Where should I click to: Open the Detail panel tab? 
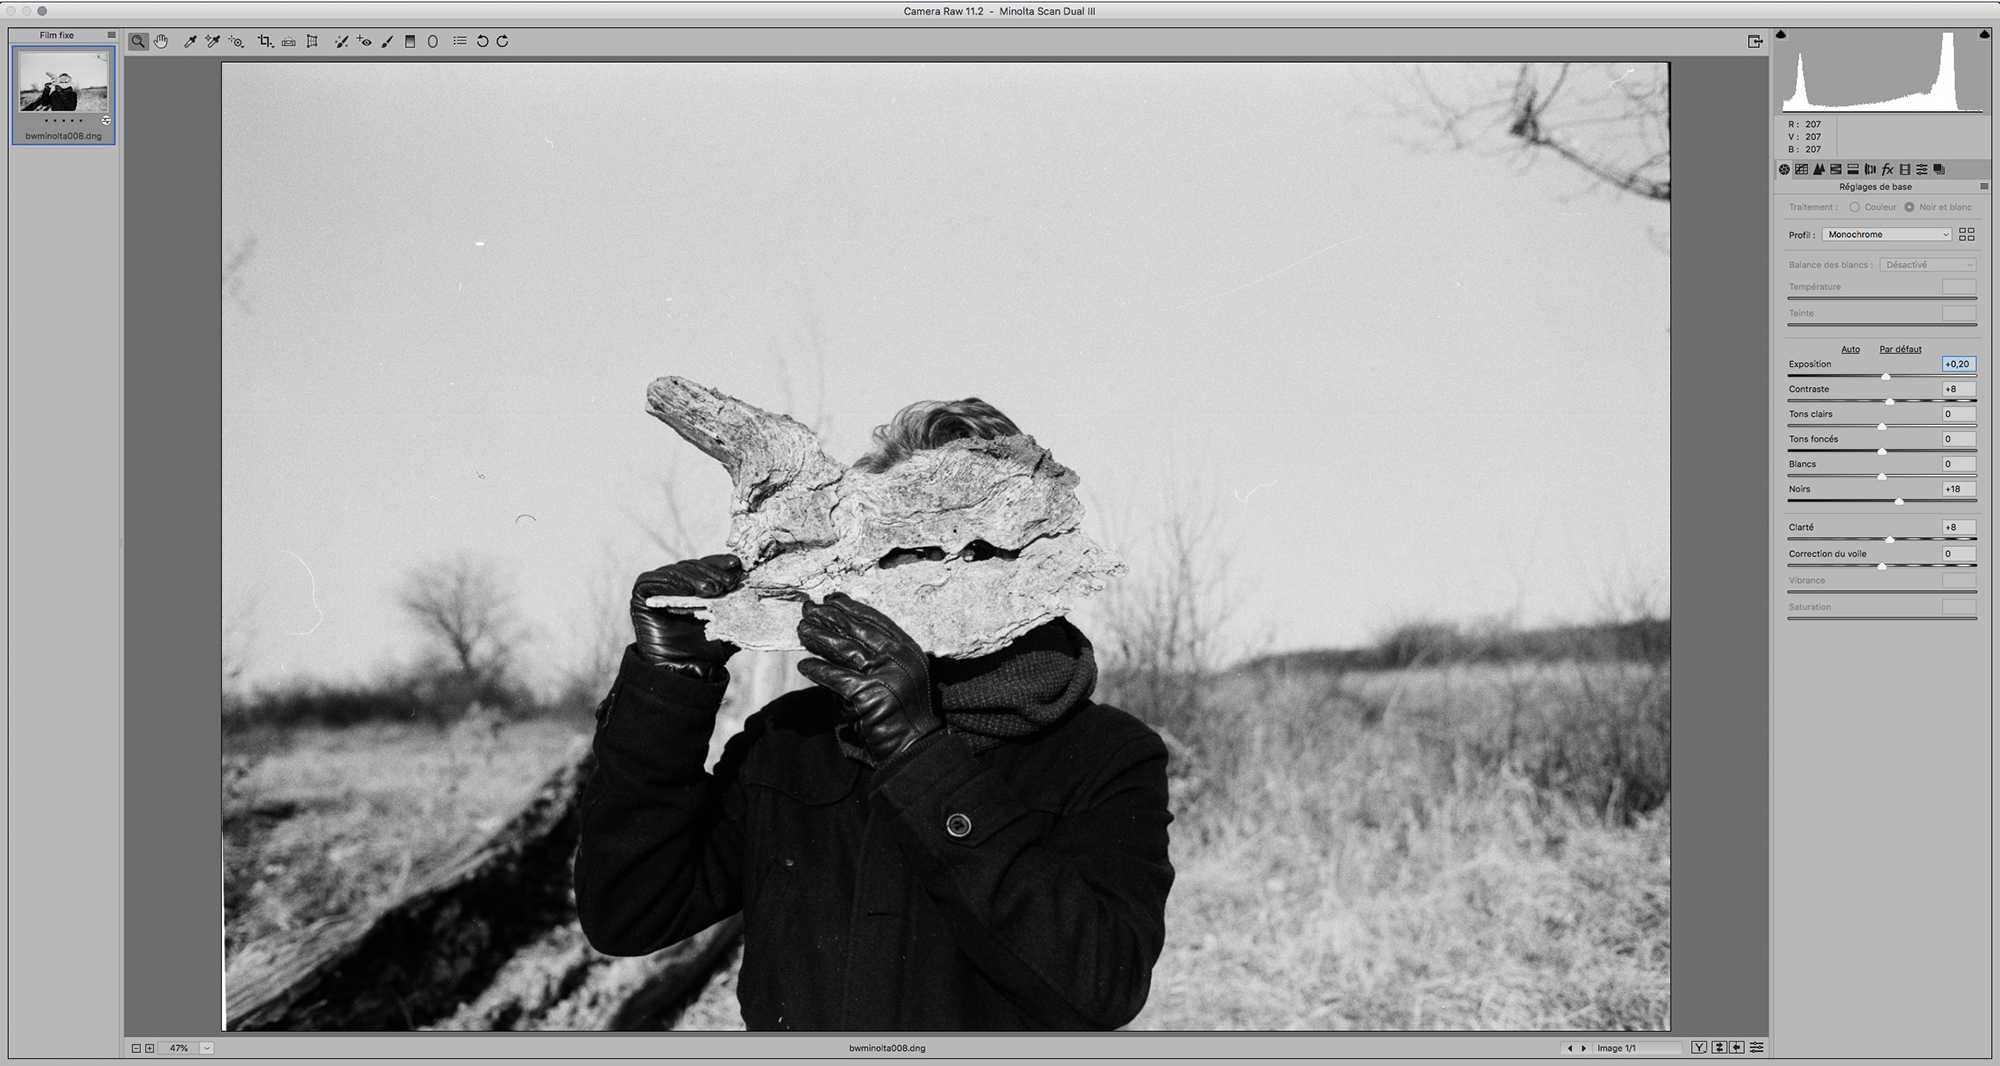[1819, 169]
